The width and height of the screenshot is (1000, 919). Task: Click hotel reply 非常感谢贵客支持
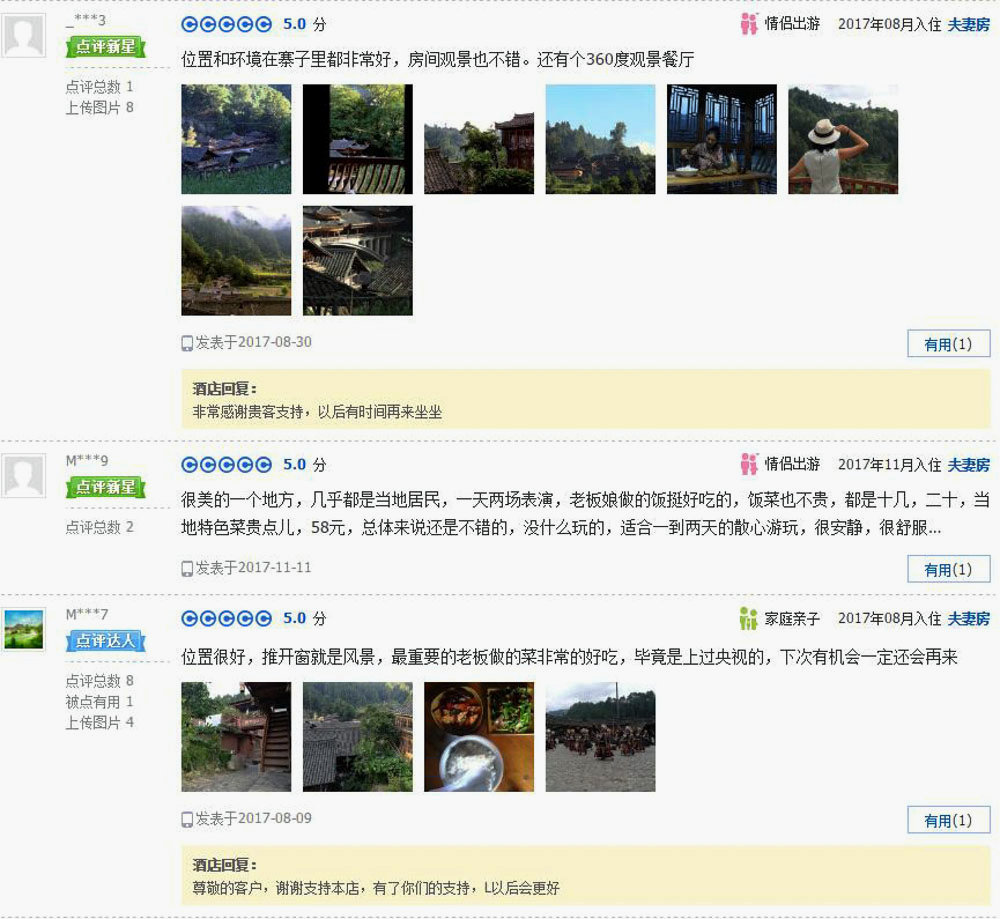(317, 412)
